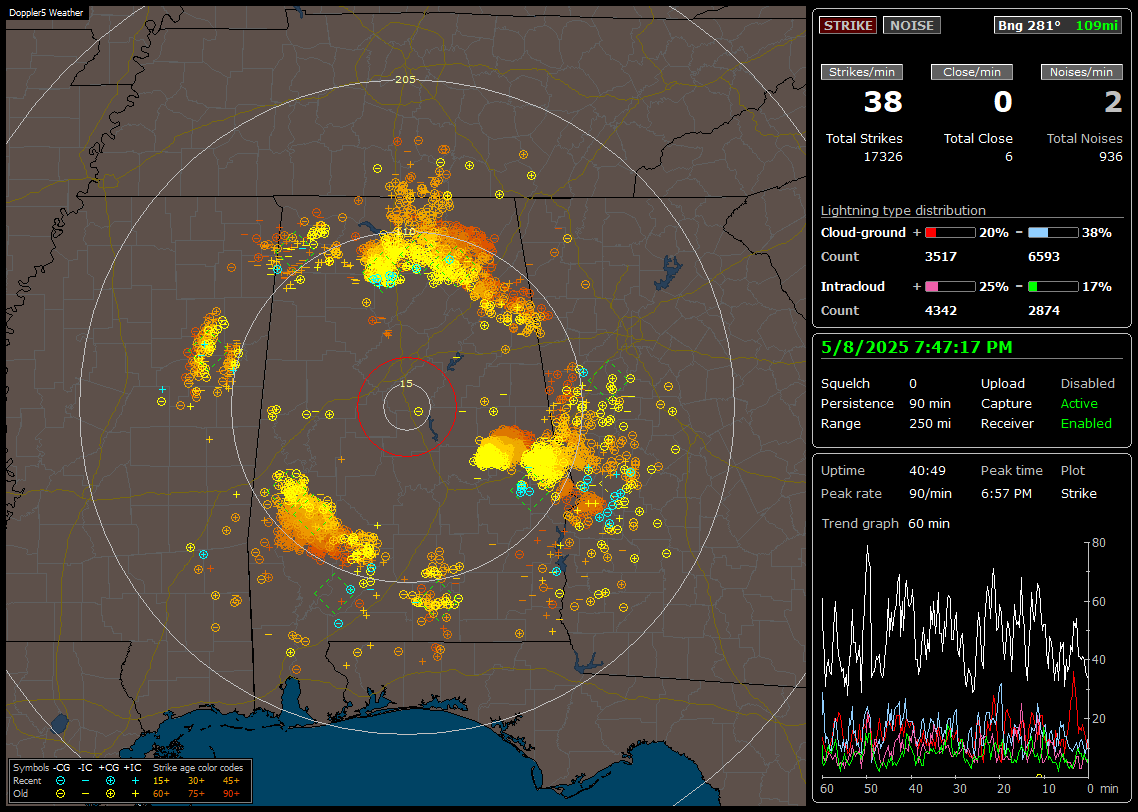
Task: Click the red STRIKE indicator
Action: 848,25
